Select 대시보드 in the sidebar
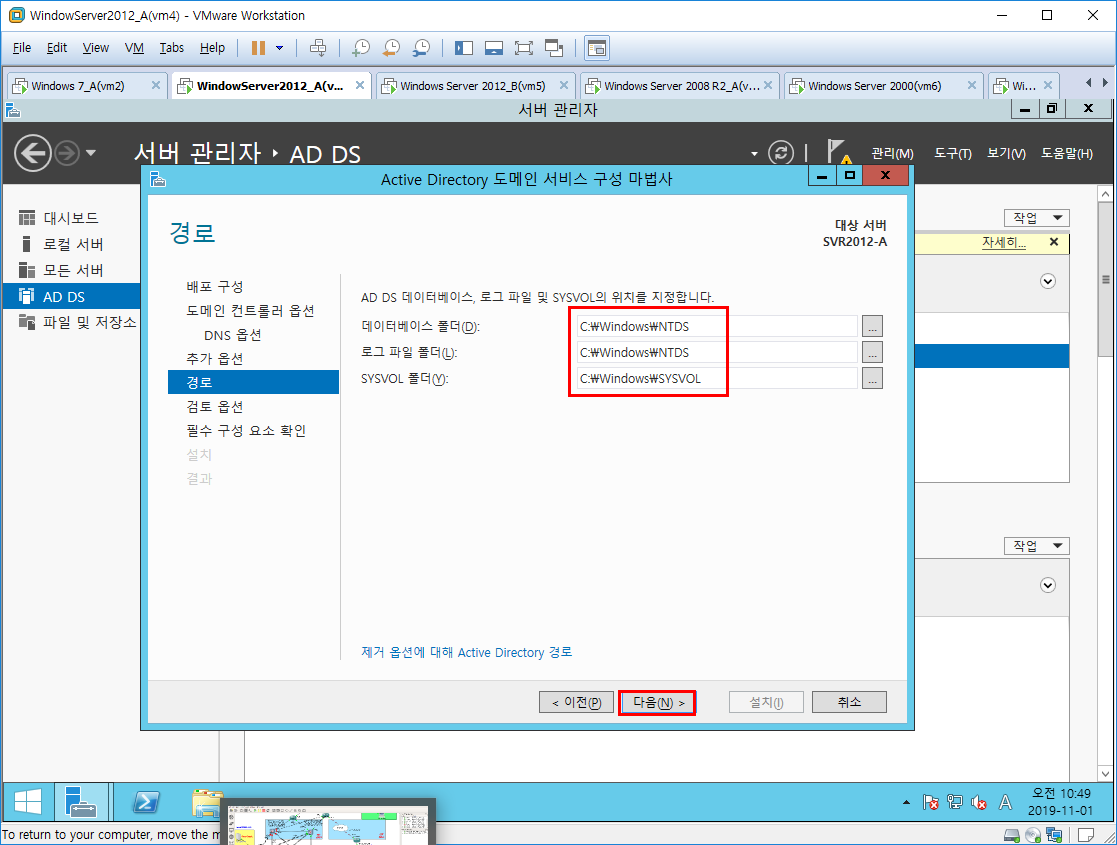1117x845 pixels. pos(71,218)
